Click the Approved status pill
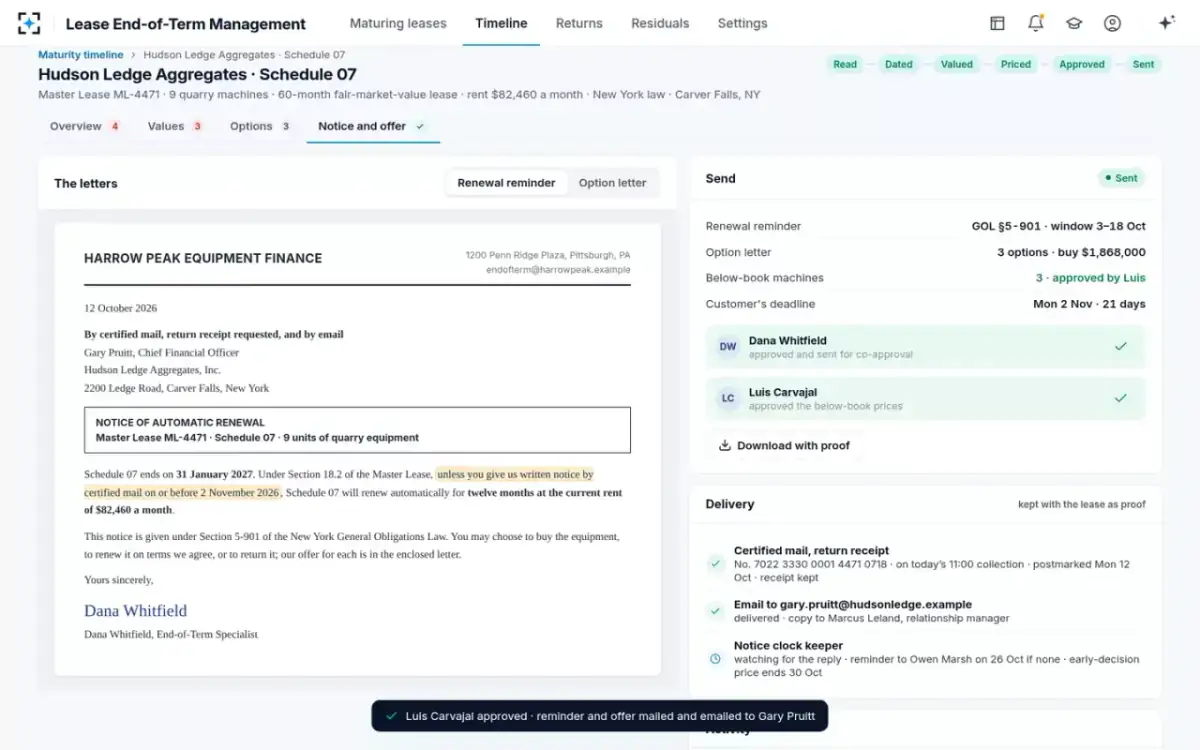 tap(1082, 64)
